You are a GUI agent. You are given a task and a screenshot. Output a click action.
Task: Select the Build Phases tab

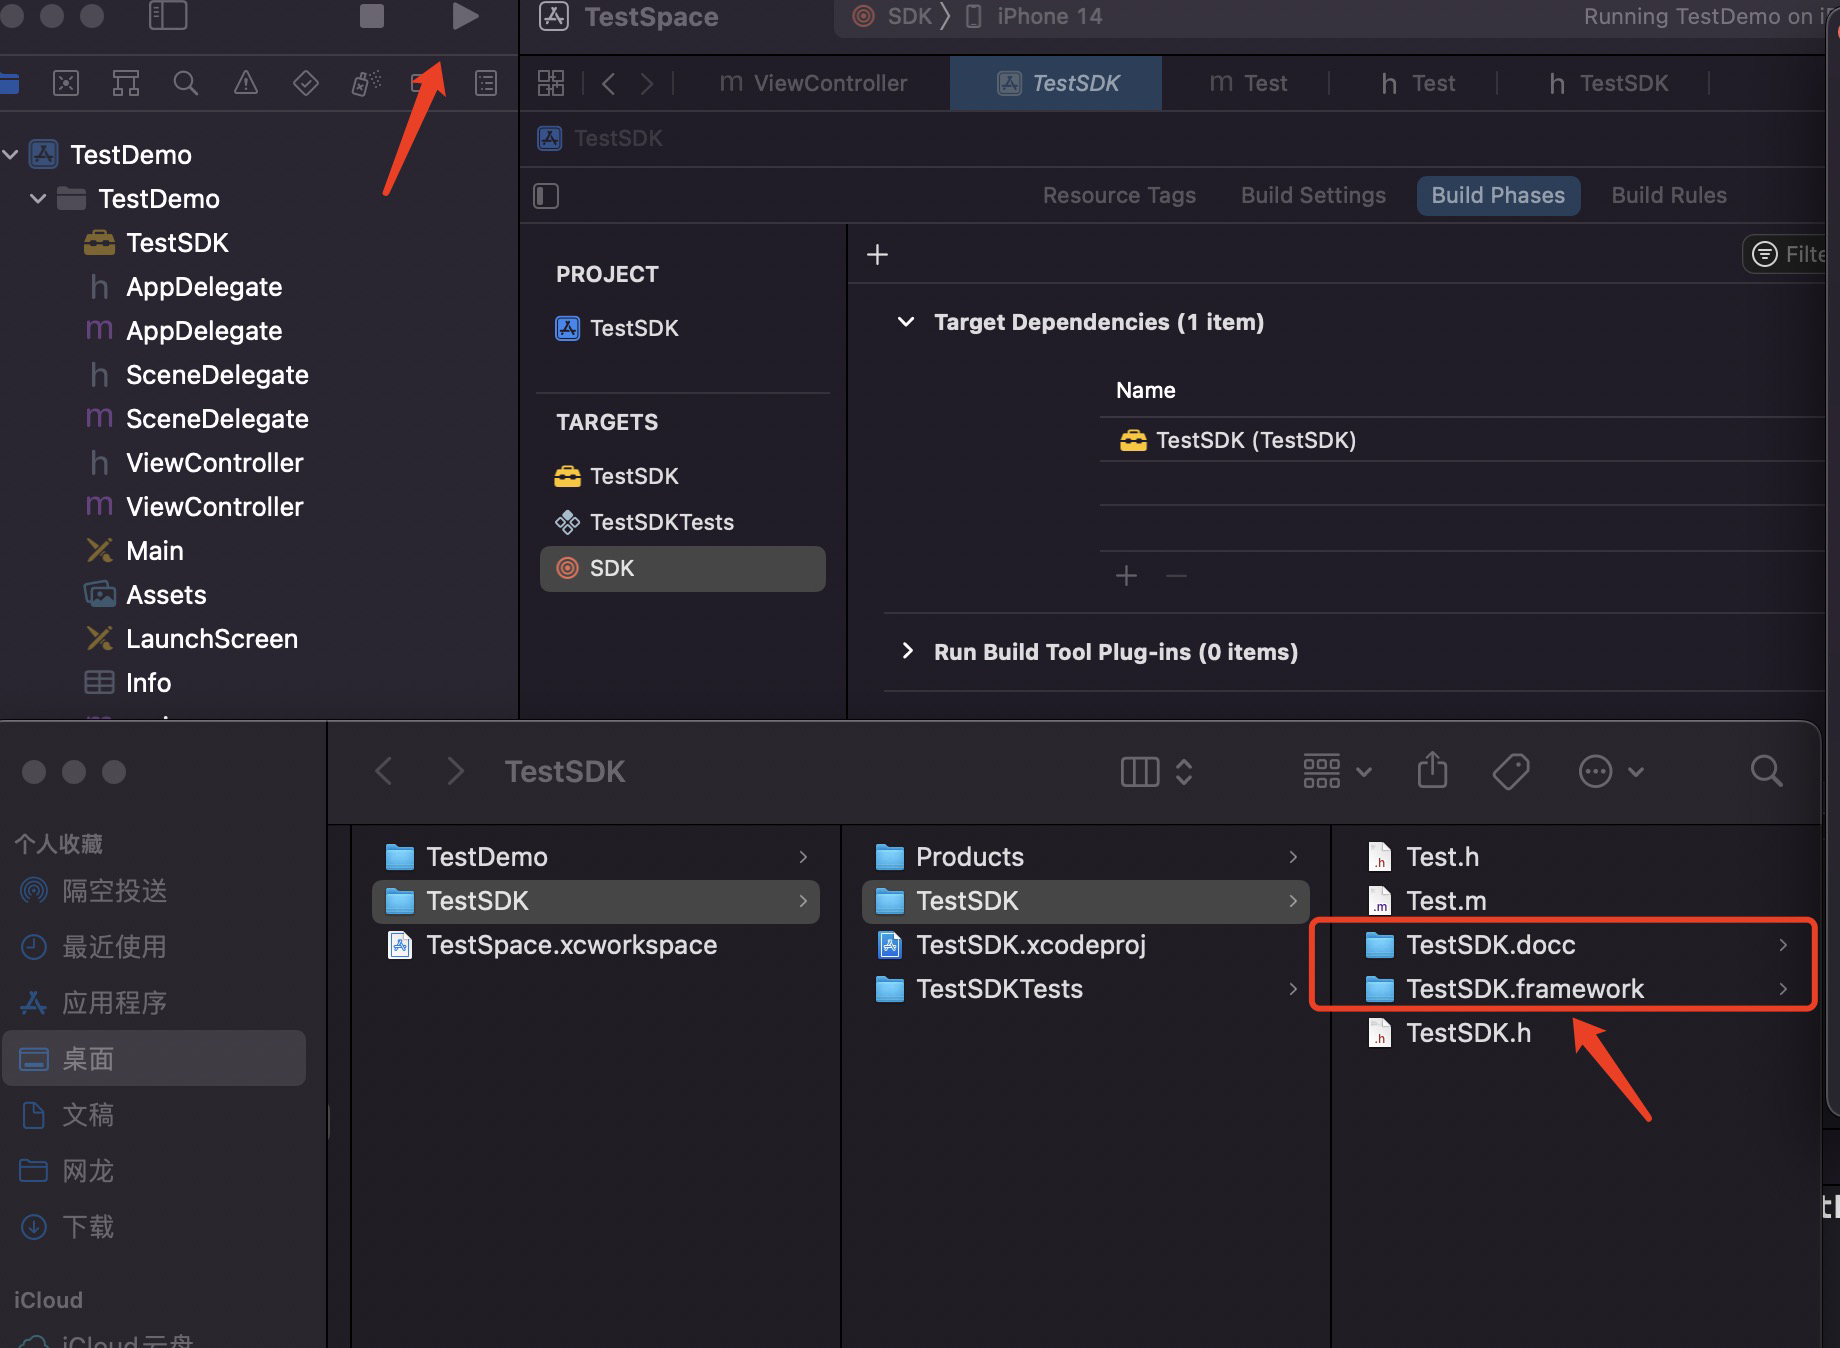pyautogui.click(x=1498, y=196)
